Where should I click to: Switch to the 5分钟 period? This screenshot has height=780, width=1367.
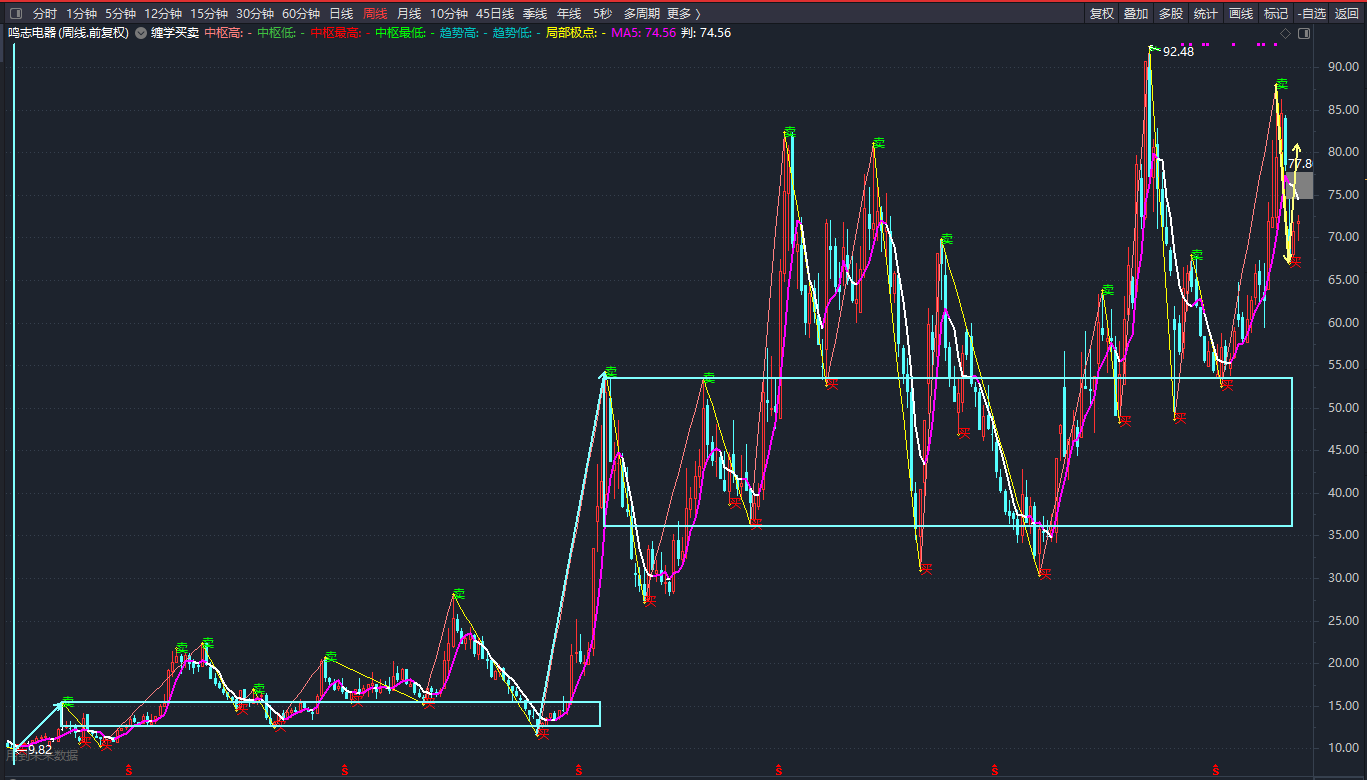pyautogui.click(x=120, y=14)
